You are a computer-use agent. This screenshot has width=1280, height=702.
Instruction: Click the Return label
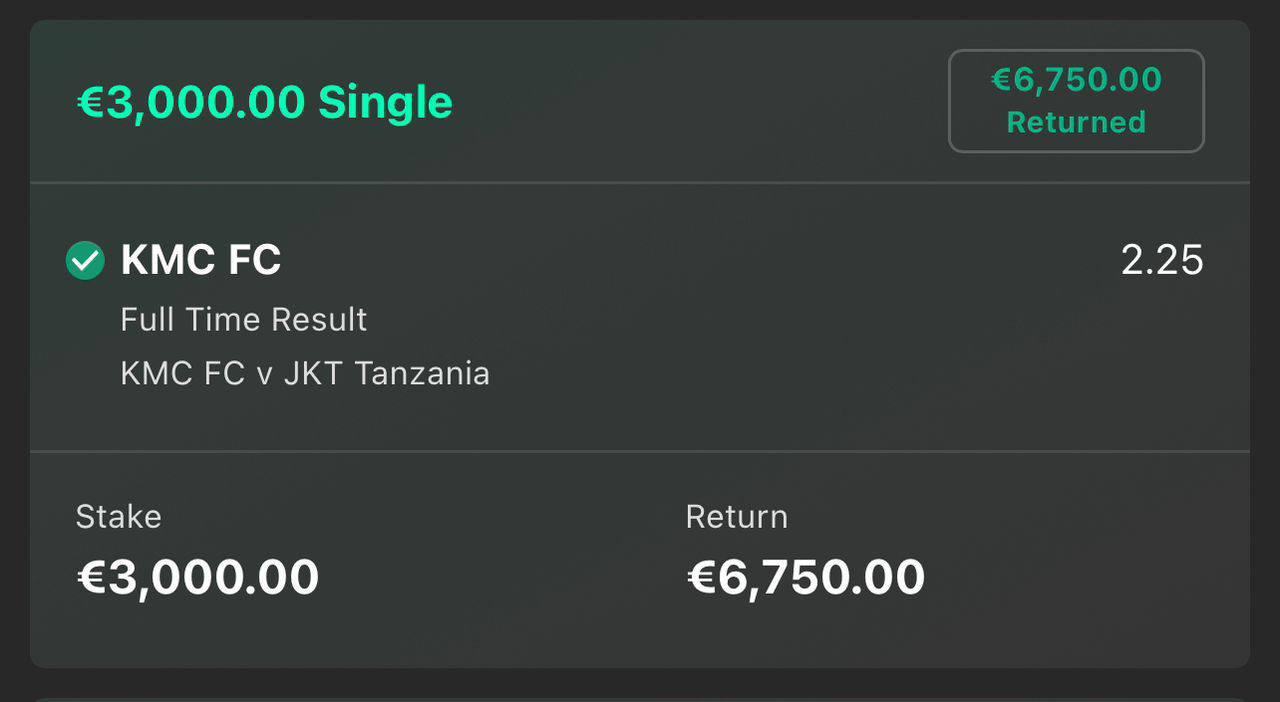[x=737, y=517]
